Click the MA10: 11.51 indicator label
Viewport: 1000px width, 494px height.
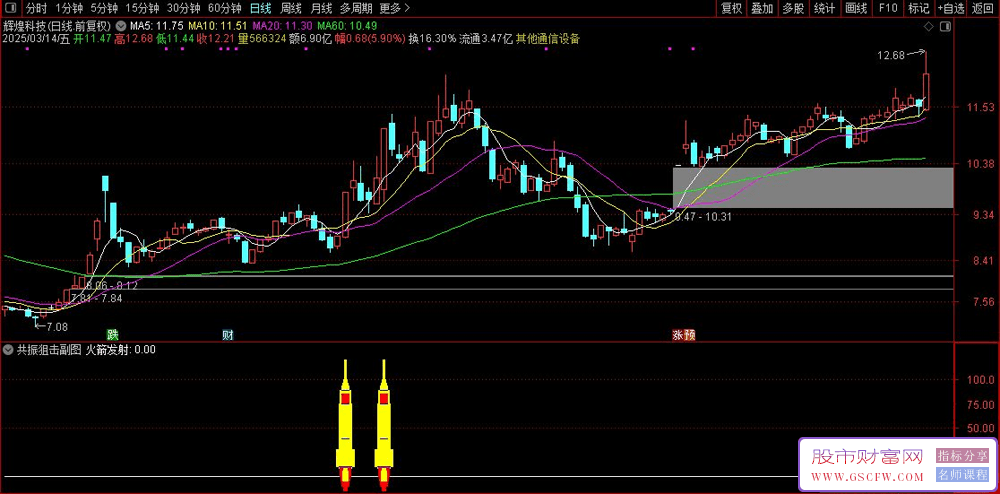coord(218,26)
